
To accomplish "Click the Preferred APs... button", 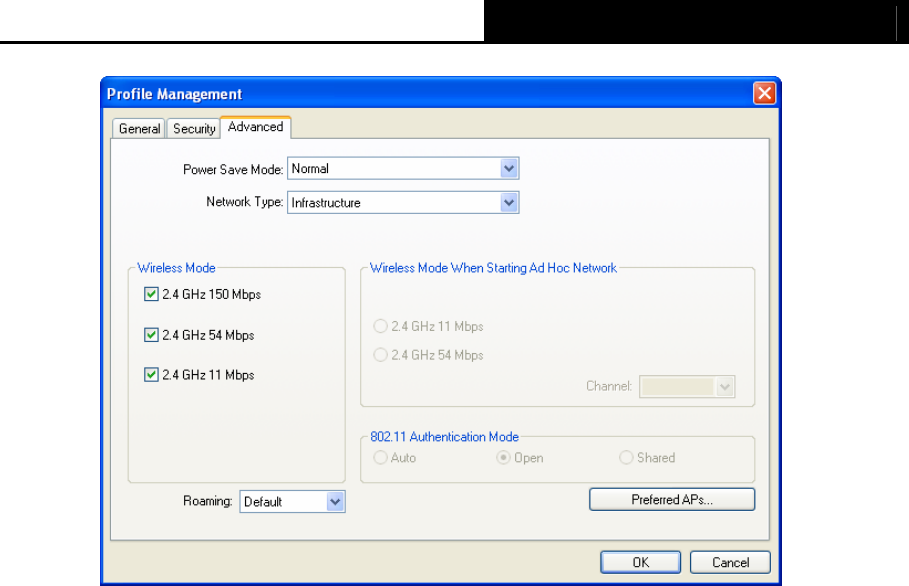I will [672, 500].
